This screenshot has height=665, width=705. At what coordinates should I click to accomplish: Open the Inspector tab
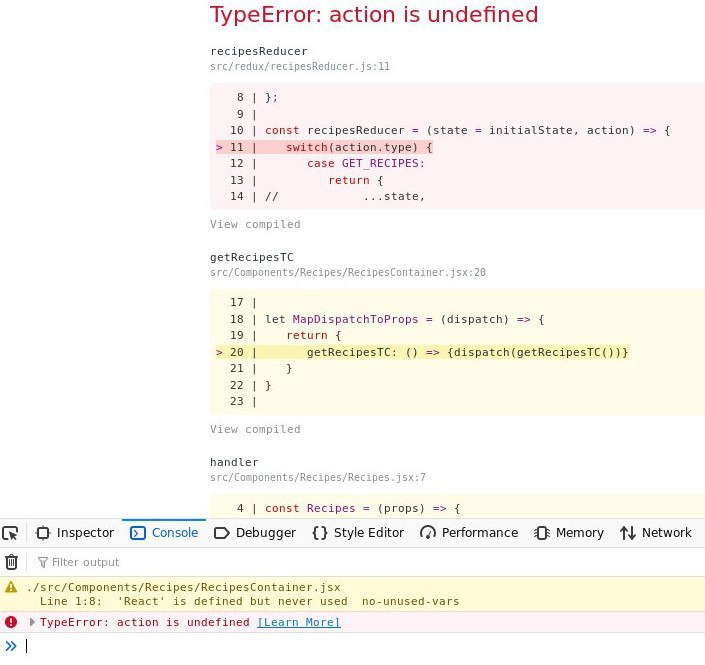(x=75, y=533)
